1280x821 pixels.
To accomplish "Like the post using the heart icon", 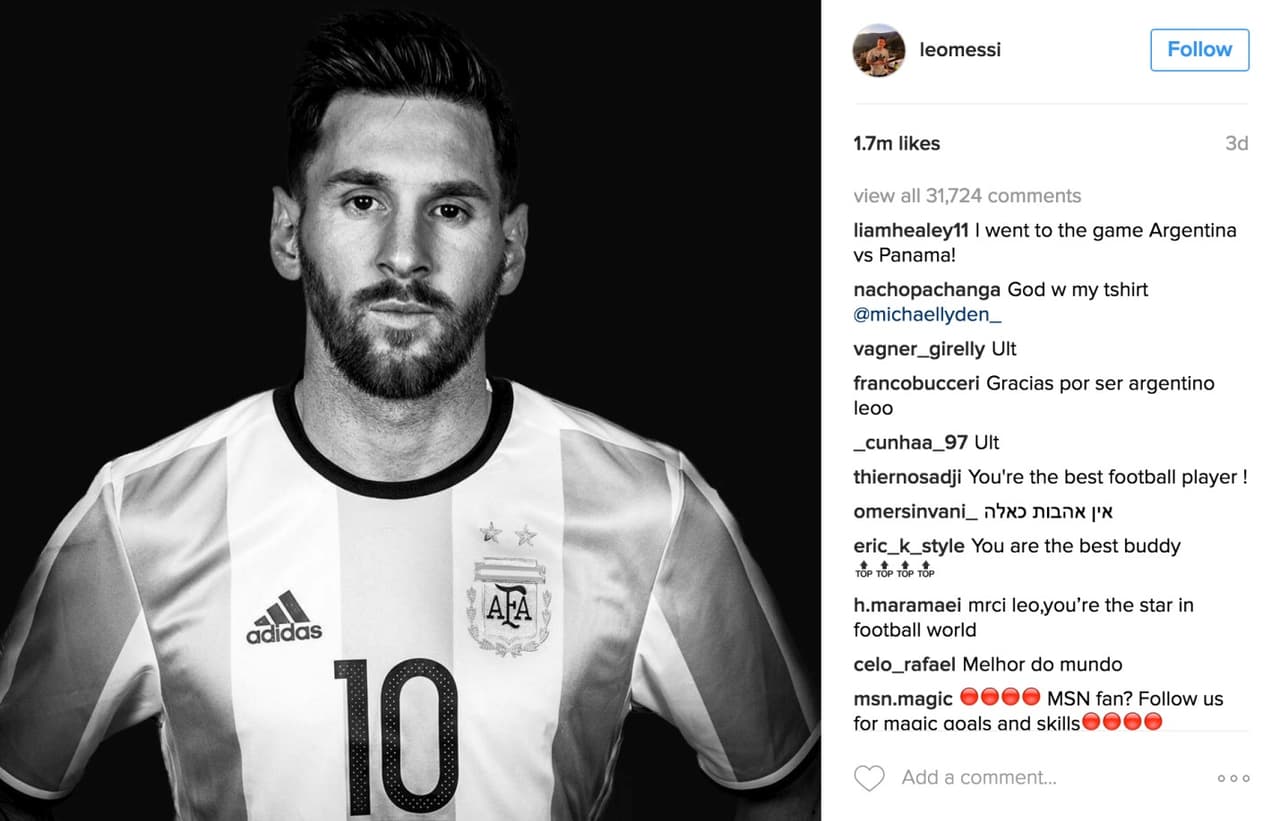I will point(869,777).
